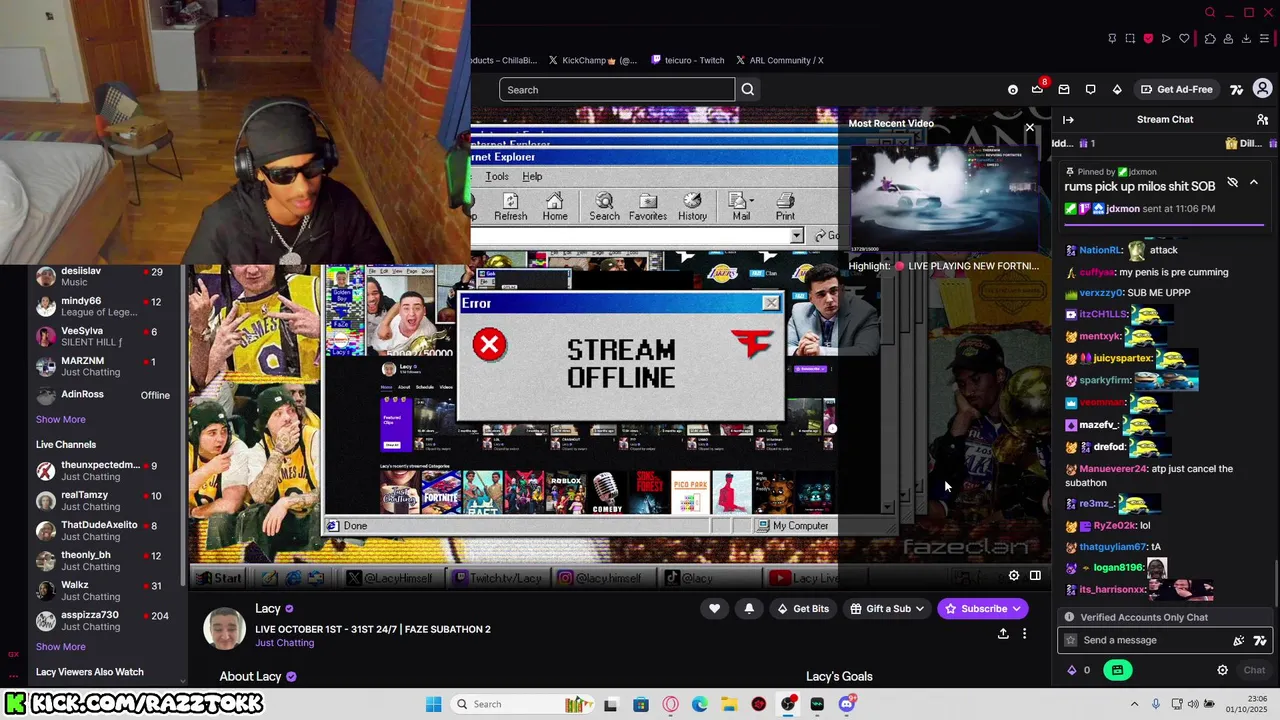1280x720 pixels.
Task: Click the Get Bits button
Action: (801, 608)
